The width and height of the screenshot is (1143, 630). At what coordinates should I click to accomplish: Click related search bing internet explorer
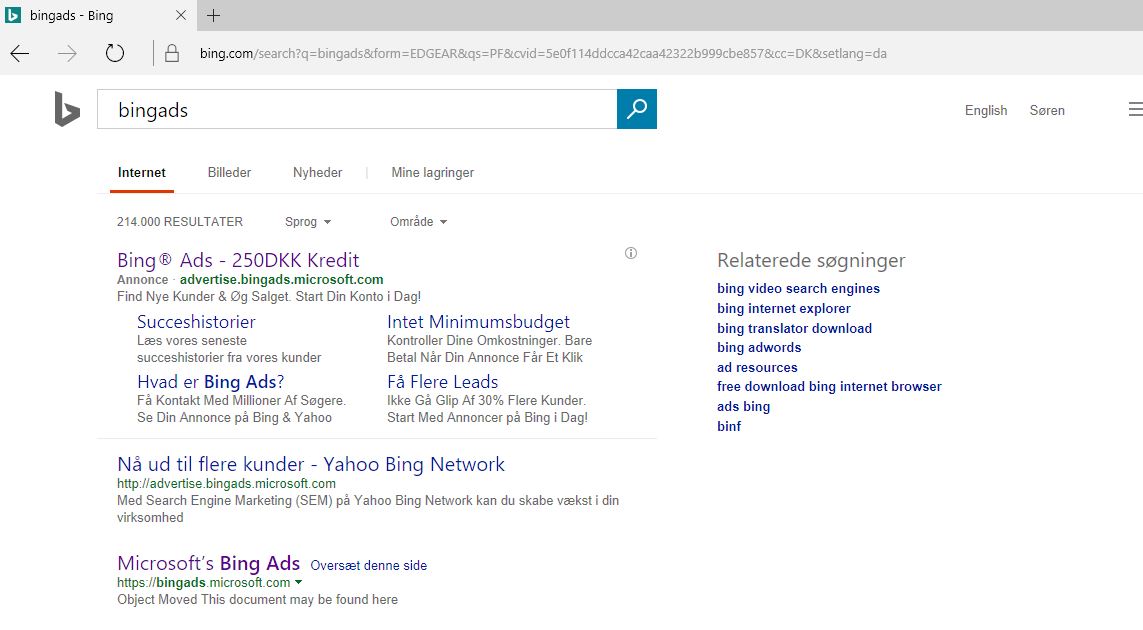784,308
